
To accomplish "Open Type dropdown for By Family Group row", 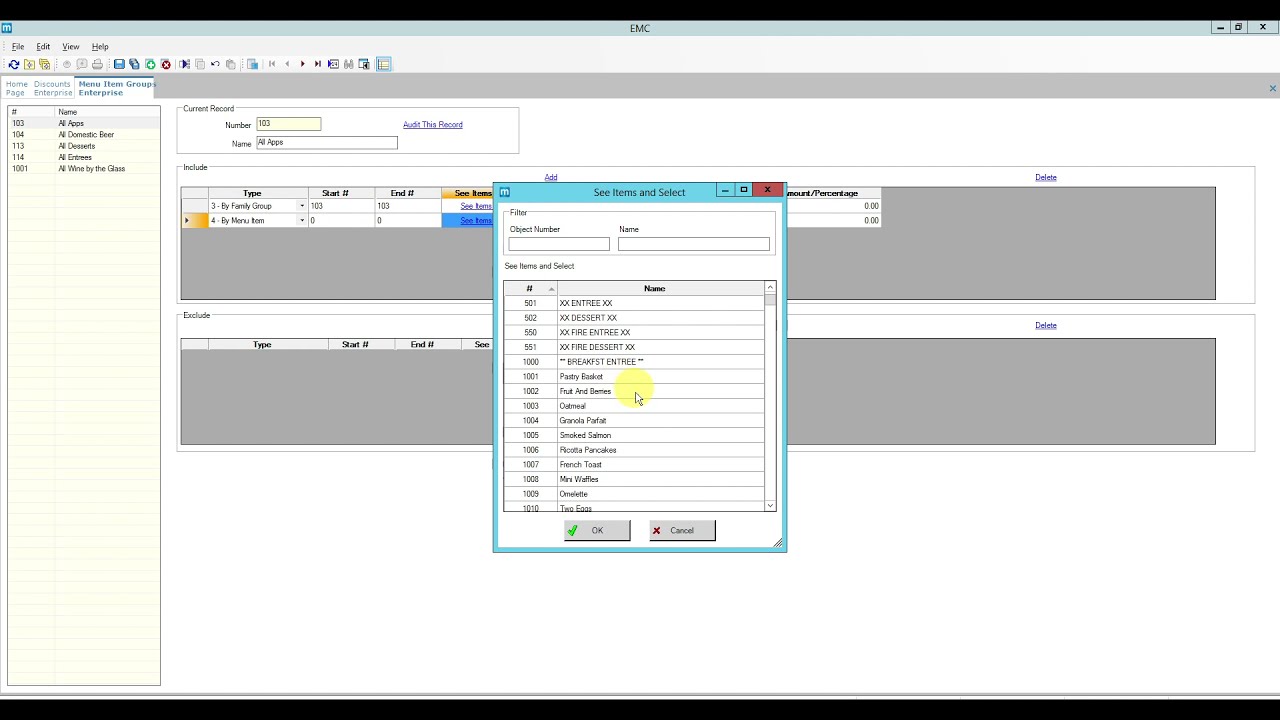I will tap(302, 206).
